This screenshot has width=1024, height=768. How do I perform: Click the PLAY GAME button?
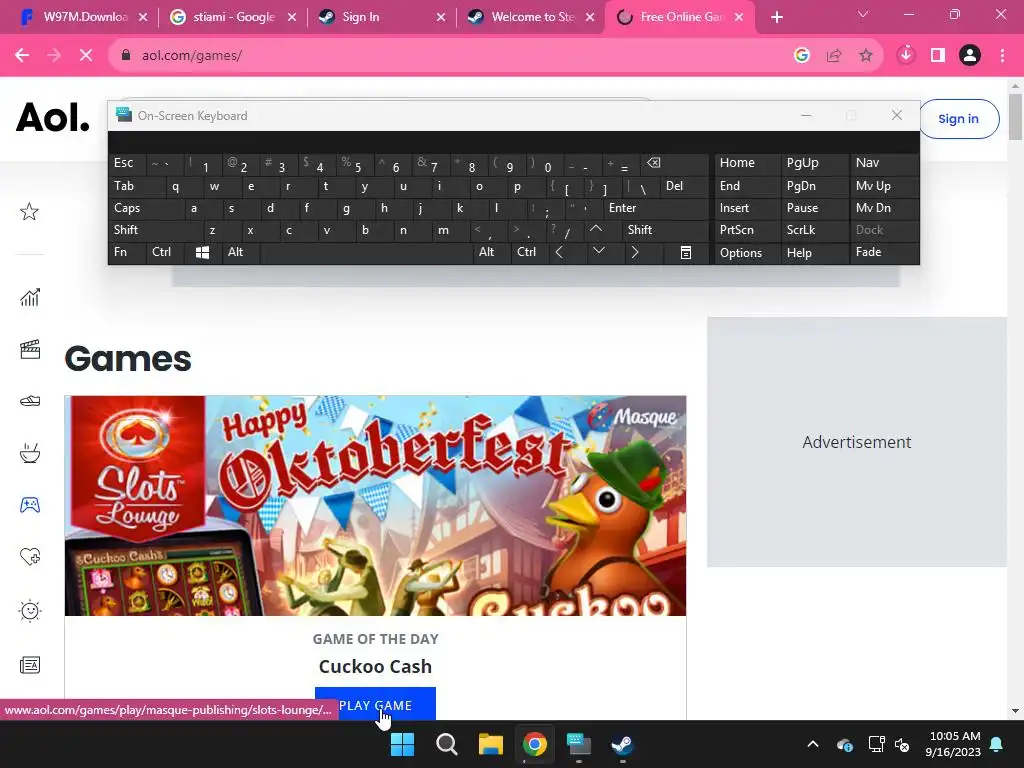(x=375, y=704)
